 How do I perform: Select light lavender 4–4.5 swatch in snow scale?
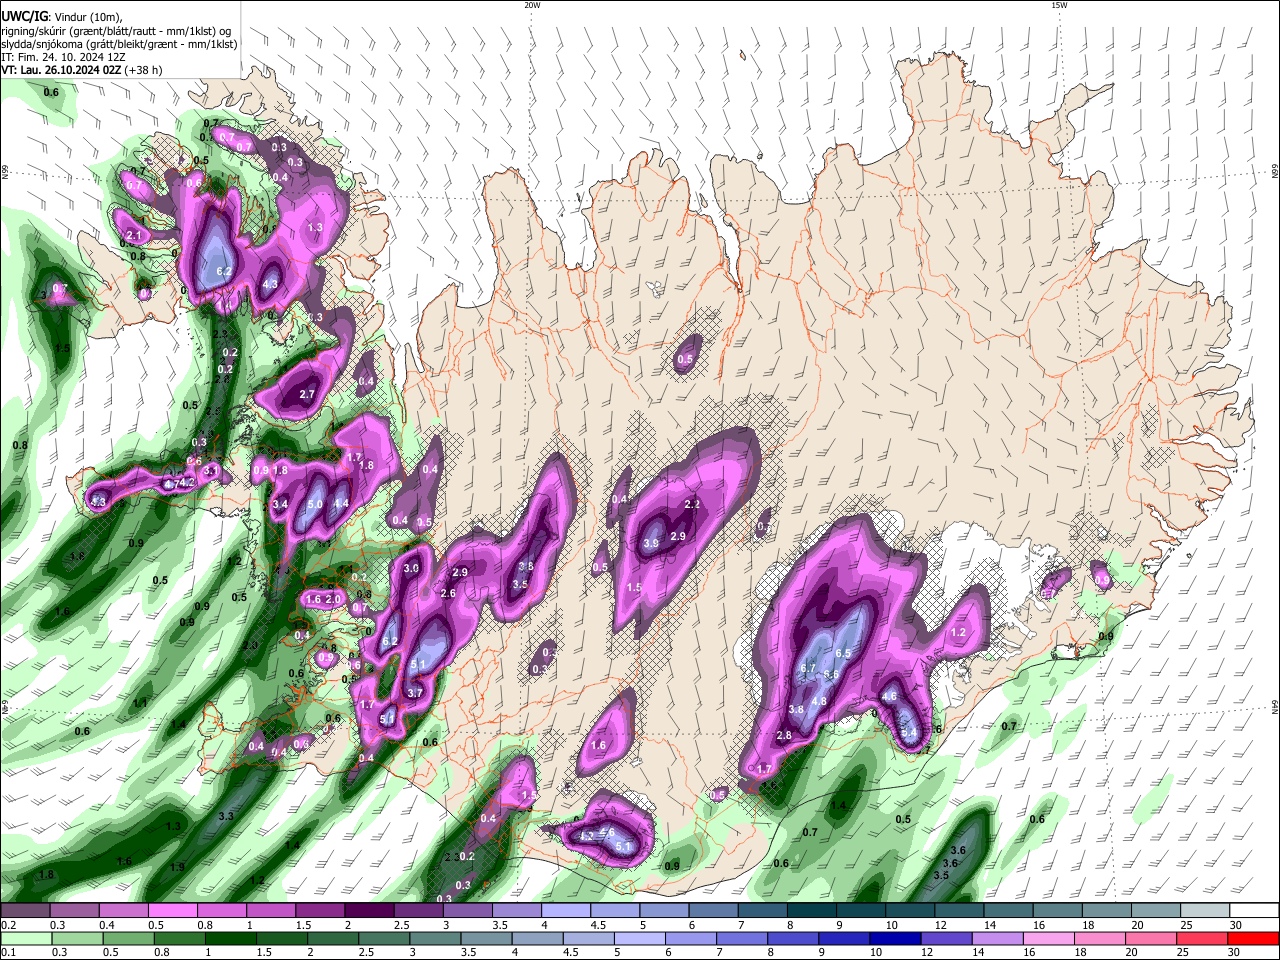566,911
